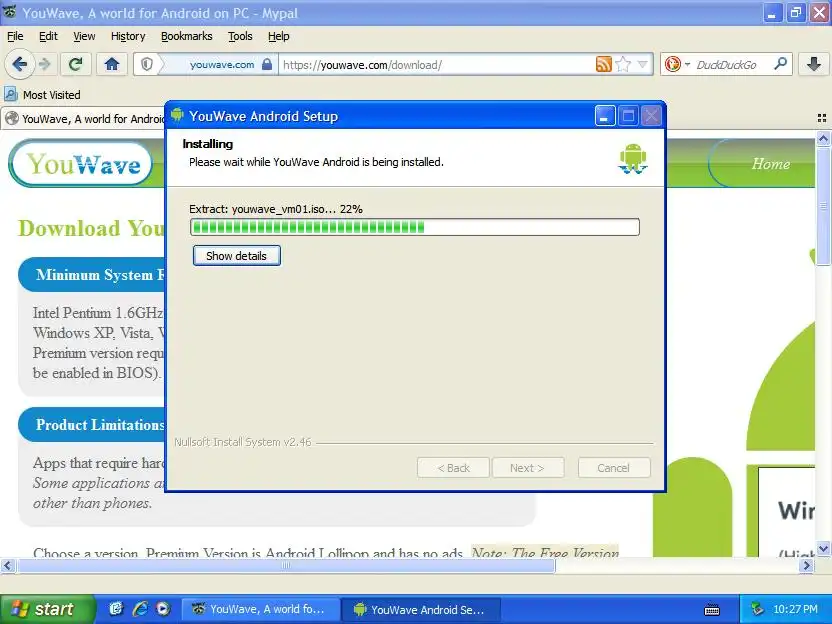
Task: Open the DuckDuckGo search engine selector
Action: (x=677, y=65)
